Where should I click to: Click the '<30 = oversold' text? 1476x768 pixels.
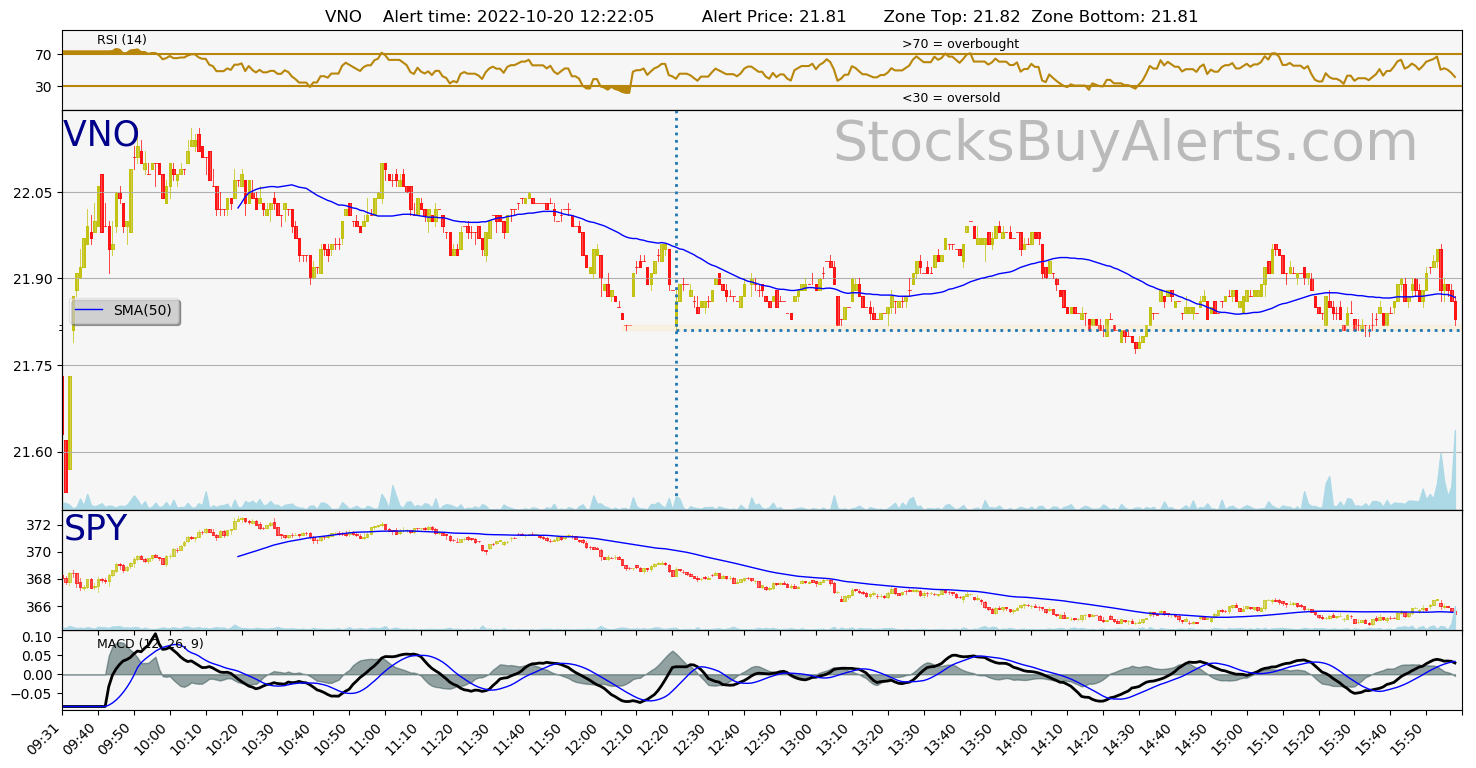(951, 98)
